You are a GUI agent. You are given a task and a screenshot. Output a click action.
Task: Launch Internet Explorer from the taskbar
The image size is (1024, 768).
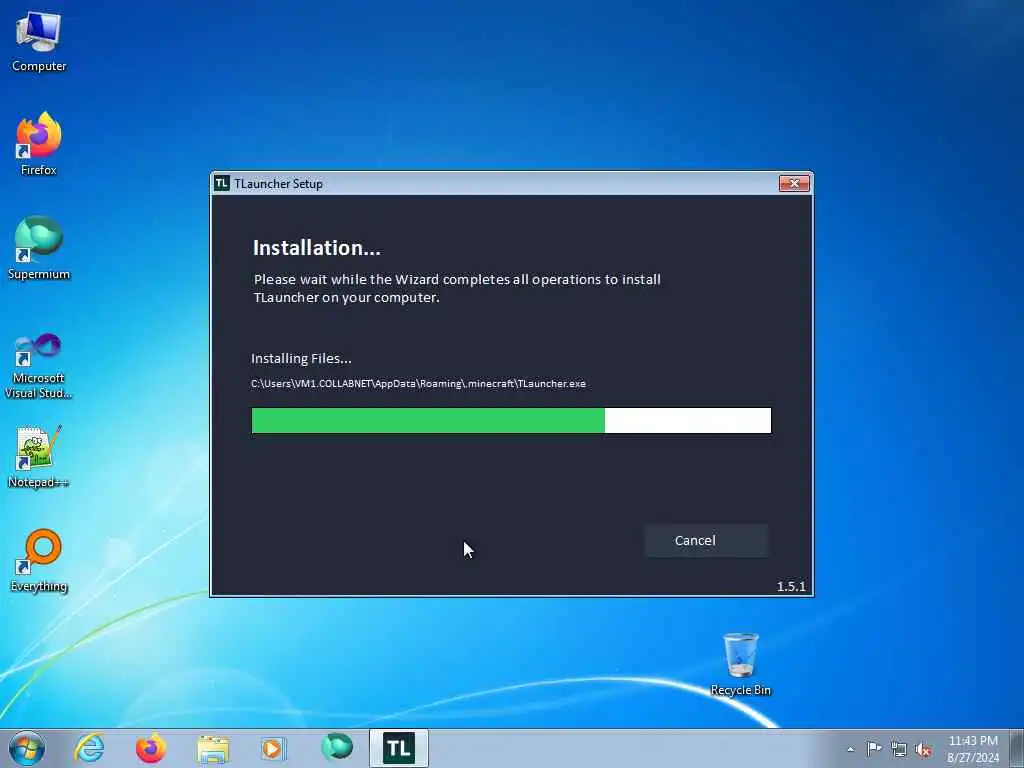tap(89, 748)
